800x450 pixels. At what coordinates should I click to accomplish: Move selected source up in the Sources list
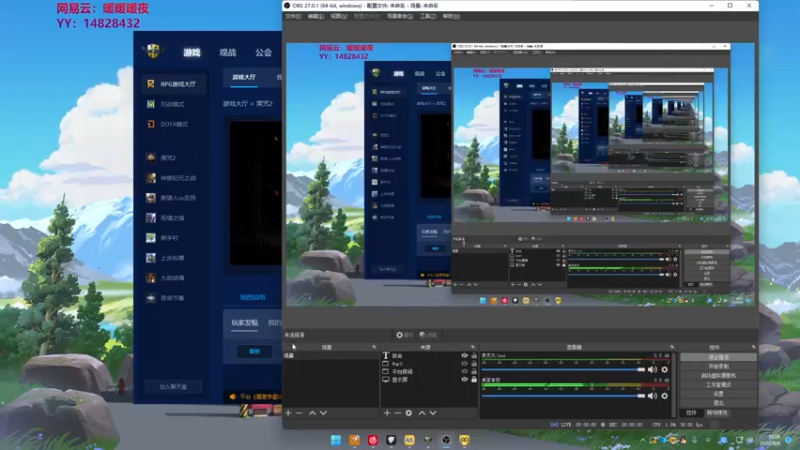tap(422, 413)
